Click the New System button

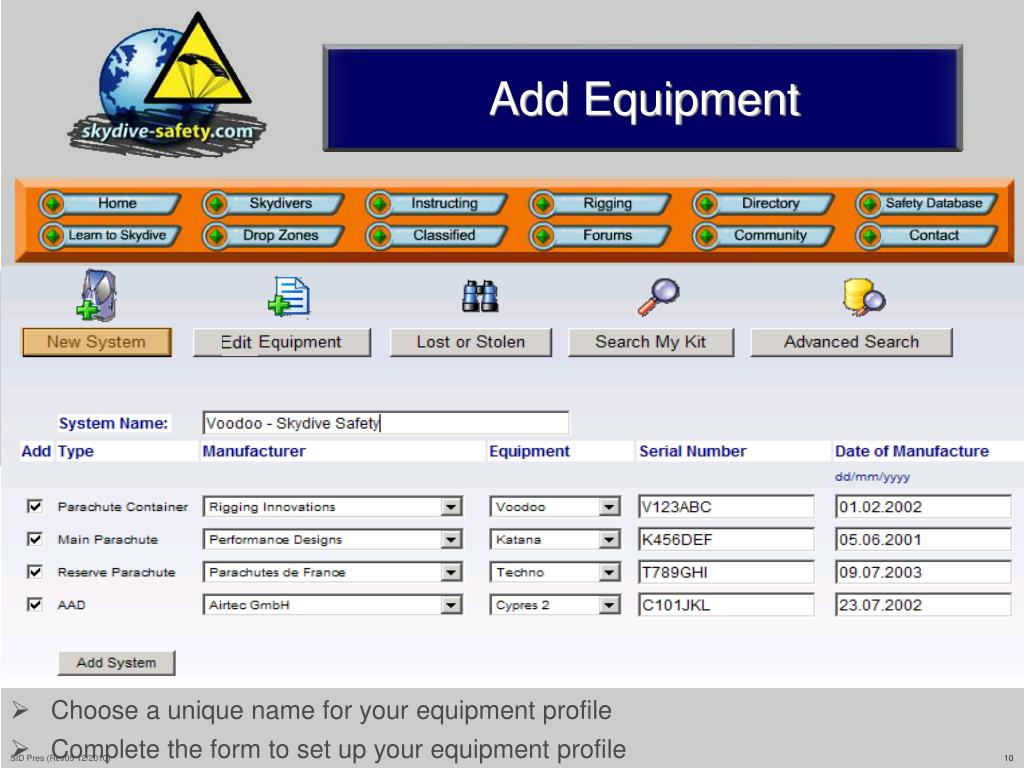[97, 342]
